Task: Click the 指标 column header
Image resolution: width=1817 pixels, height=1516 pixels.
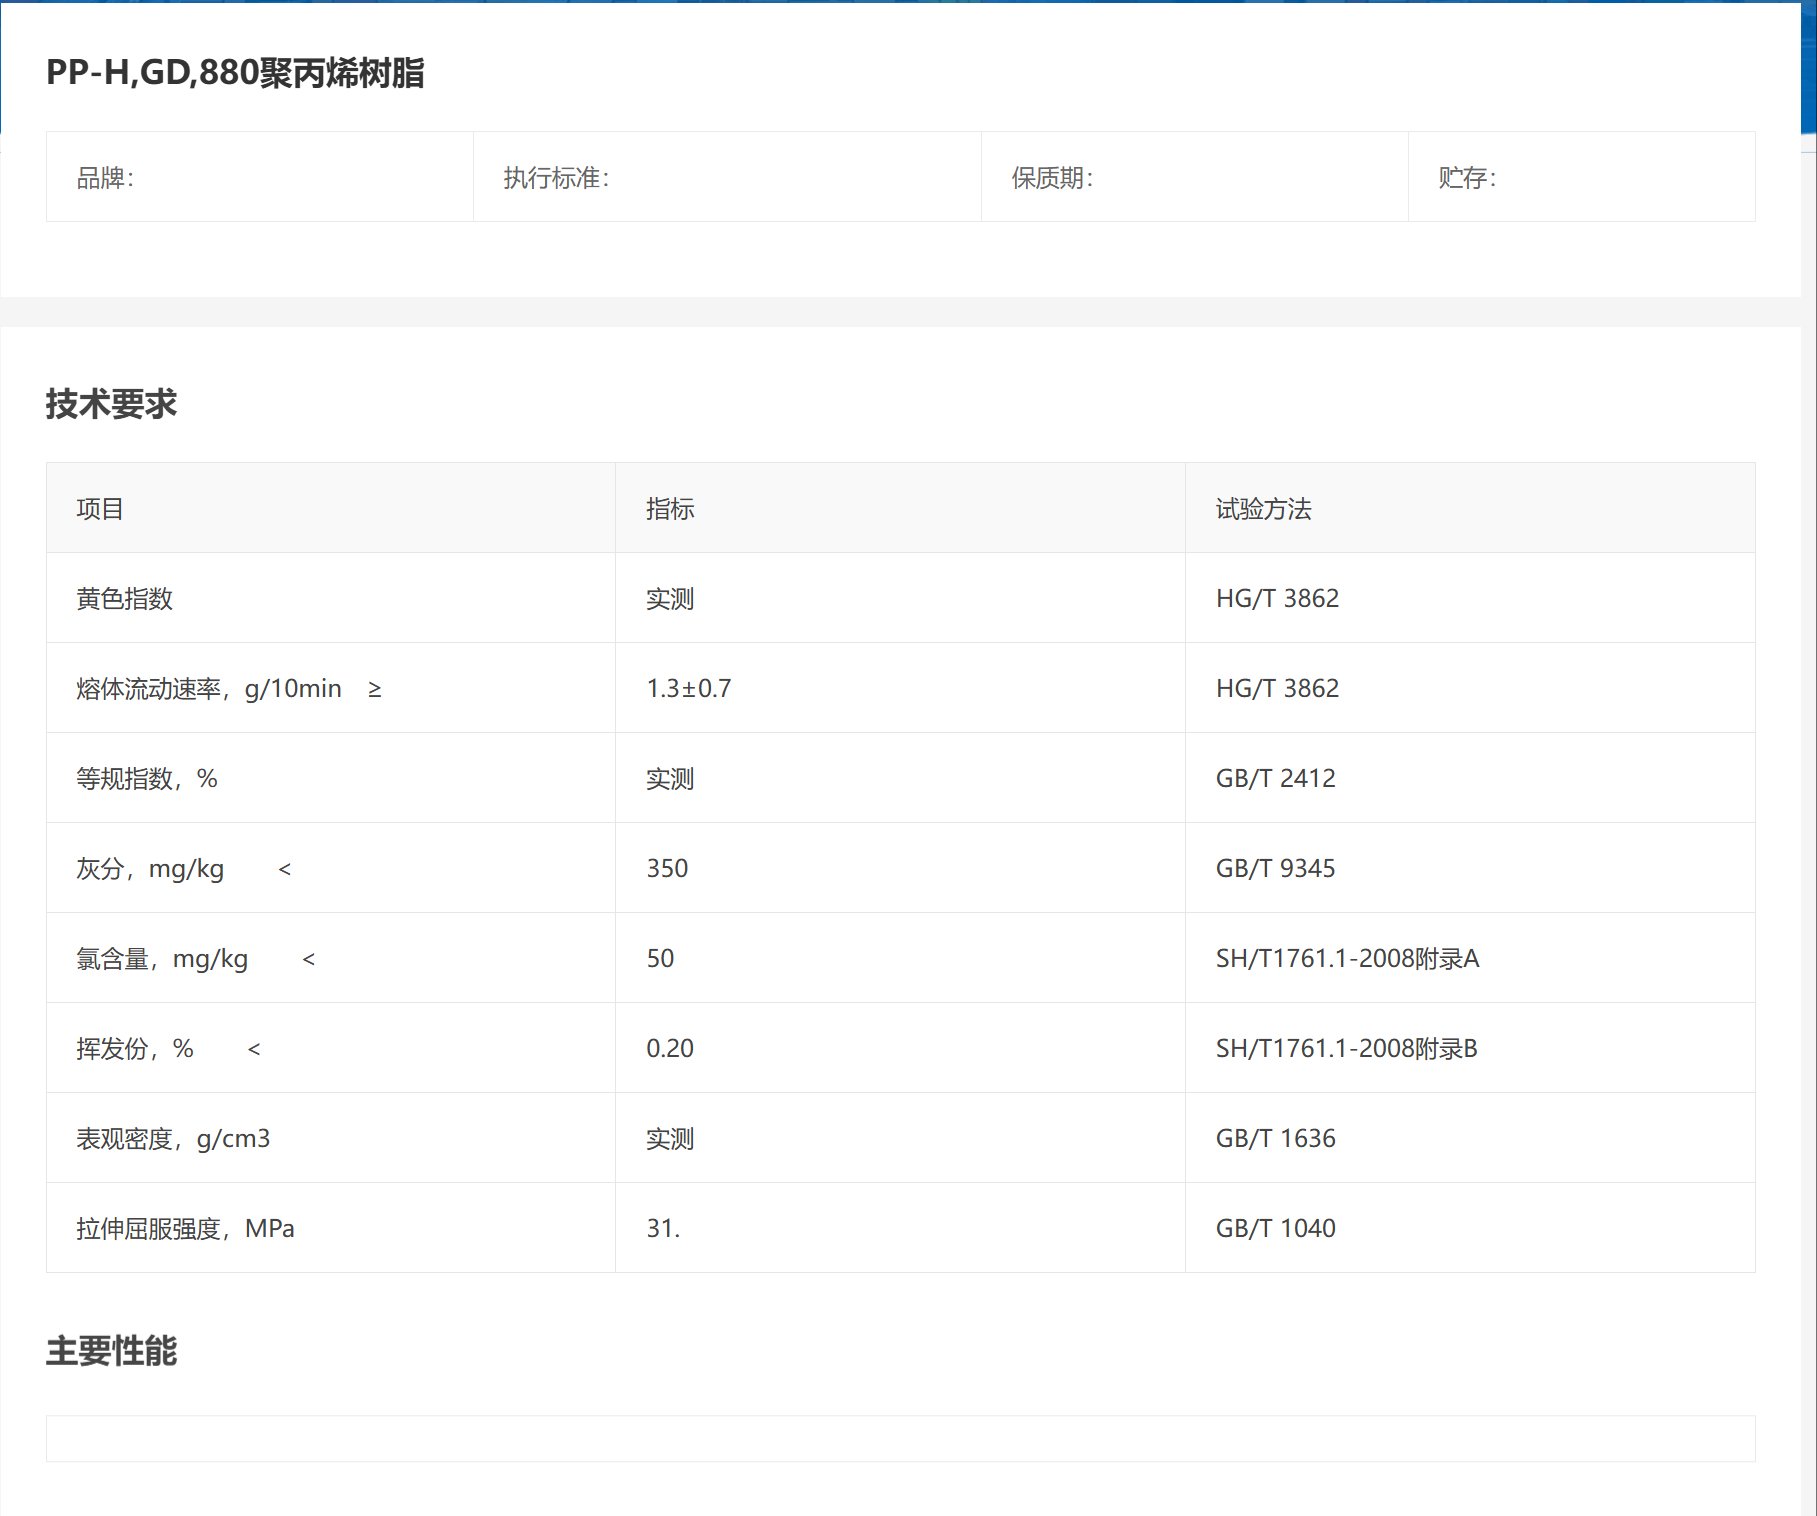Action: 670,509
